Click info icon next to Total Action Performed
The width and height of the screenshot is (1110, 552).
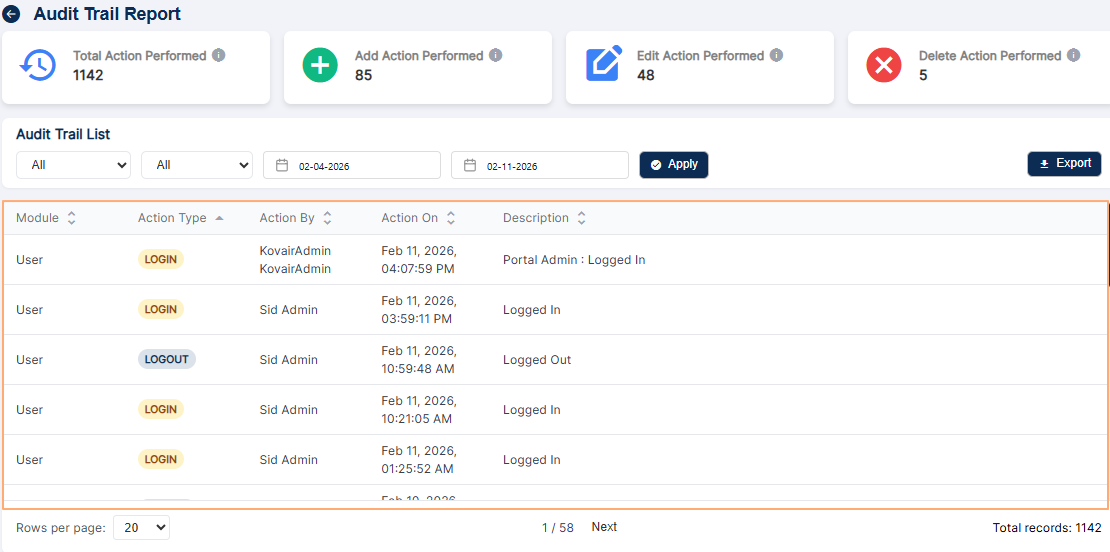[x=219, y=56]
